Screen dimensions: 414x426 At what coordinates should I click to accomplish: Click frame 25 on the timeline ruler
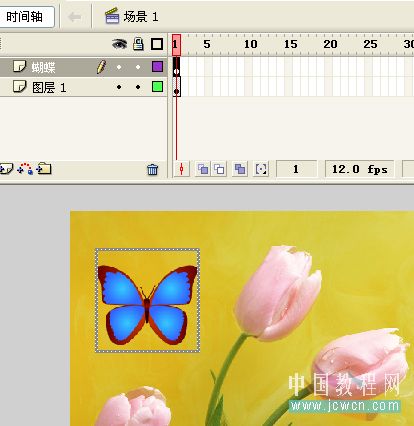370,44
